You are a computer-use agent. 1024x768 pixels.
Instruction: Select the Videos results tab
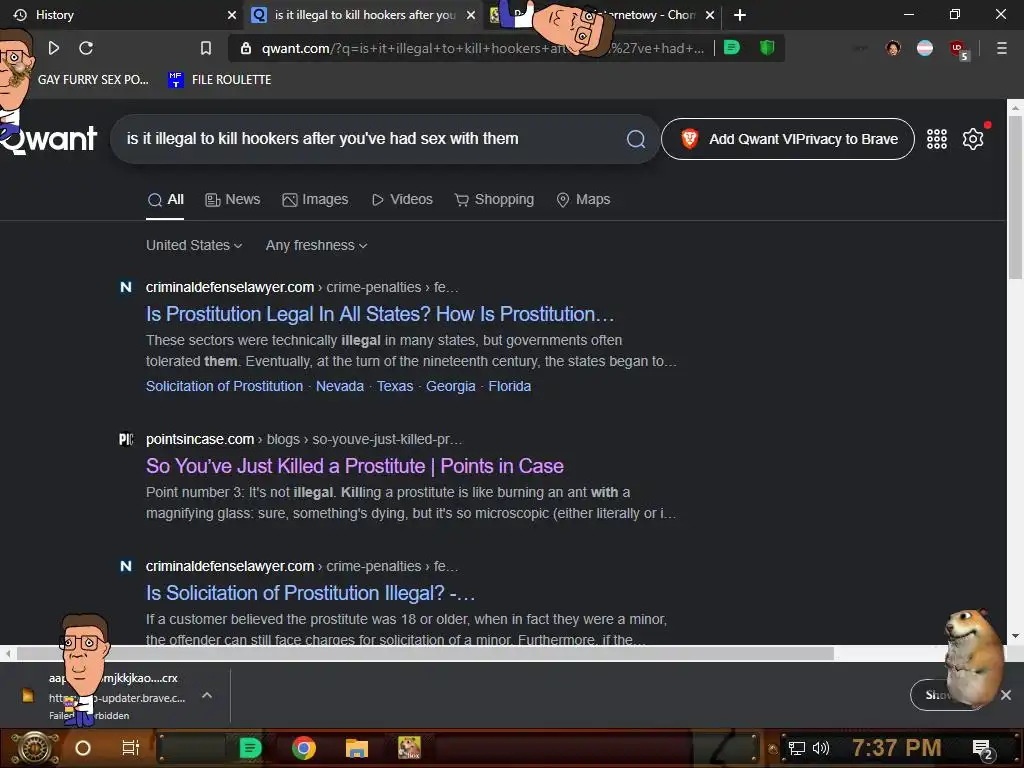[402, 200]
